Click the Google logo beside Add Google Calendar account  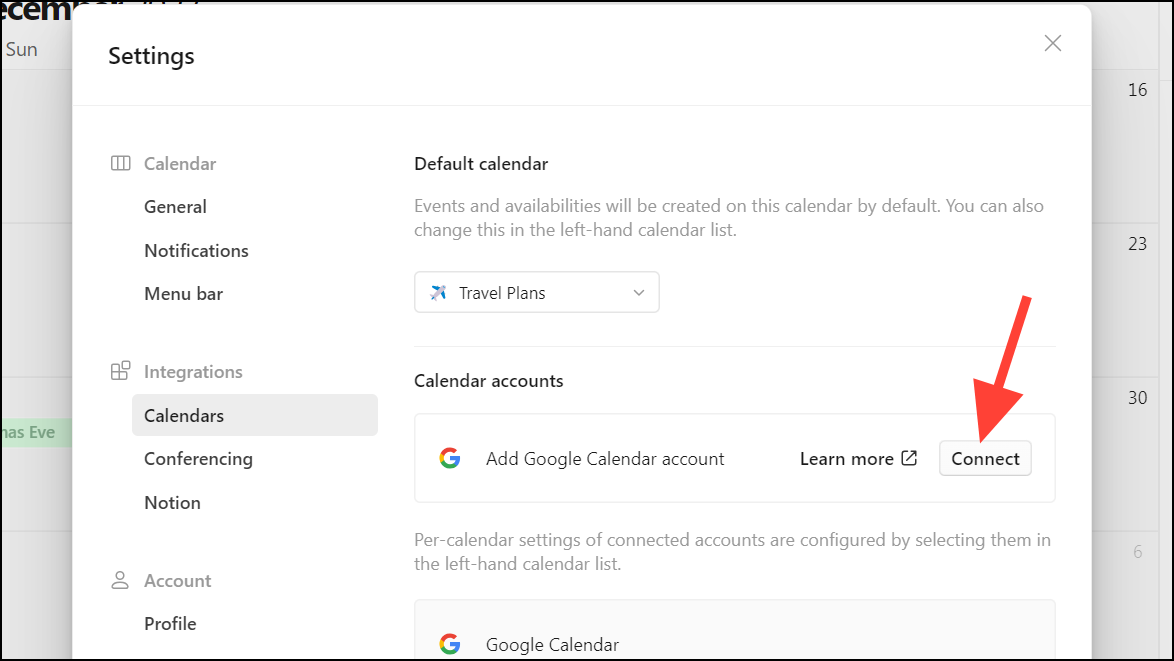pos(450,458)
